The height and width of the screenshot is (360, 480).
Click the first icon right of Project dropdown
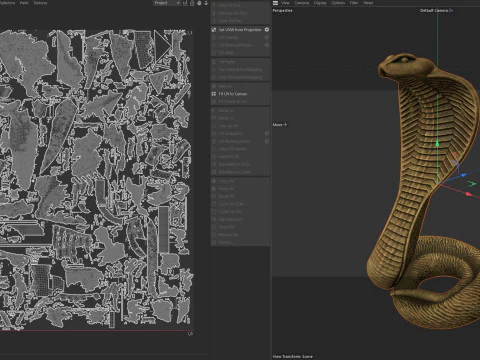coord(185,3)
